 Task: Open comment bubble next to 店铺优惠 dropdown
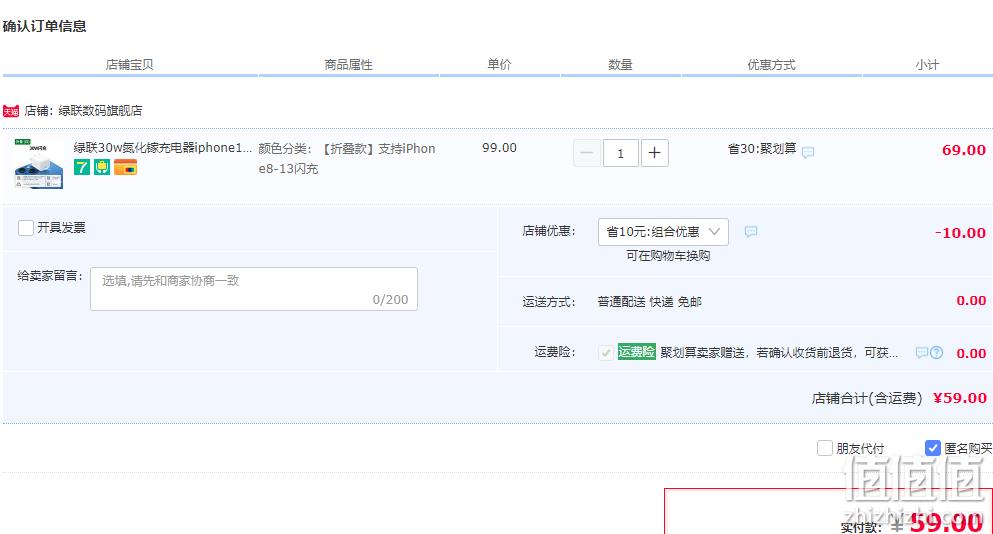[751, 232]
